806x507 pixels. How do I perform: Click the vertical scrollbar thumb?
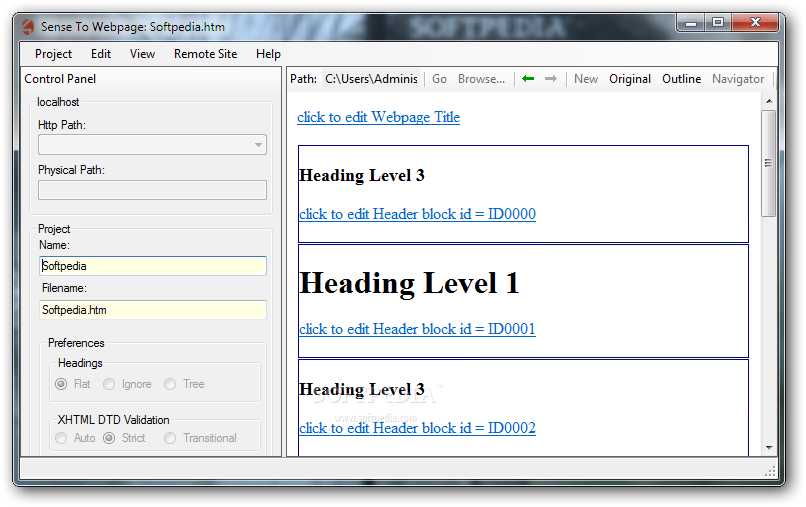(768, 164)
